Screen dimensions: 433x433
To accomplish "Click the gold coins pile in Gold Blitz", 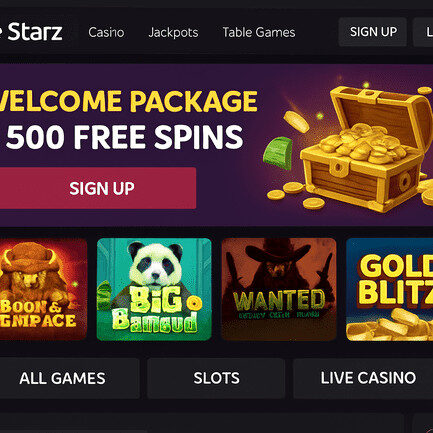I will [x=390, y=324].
